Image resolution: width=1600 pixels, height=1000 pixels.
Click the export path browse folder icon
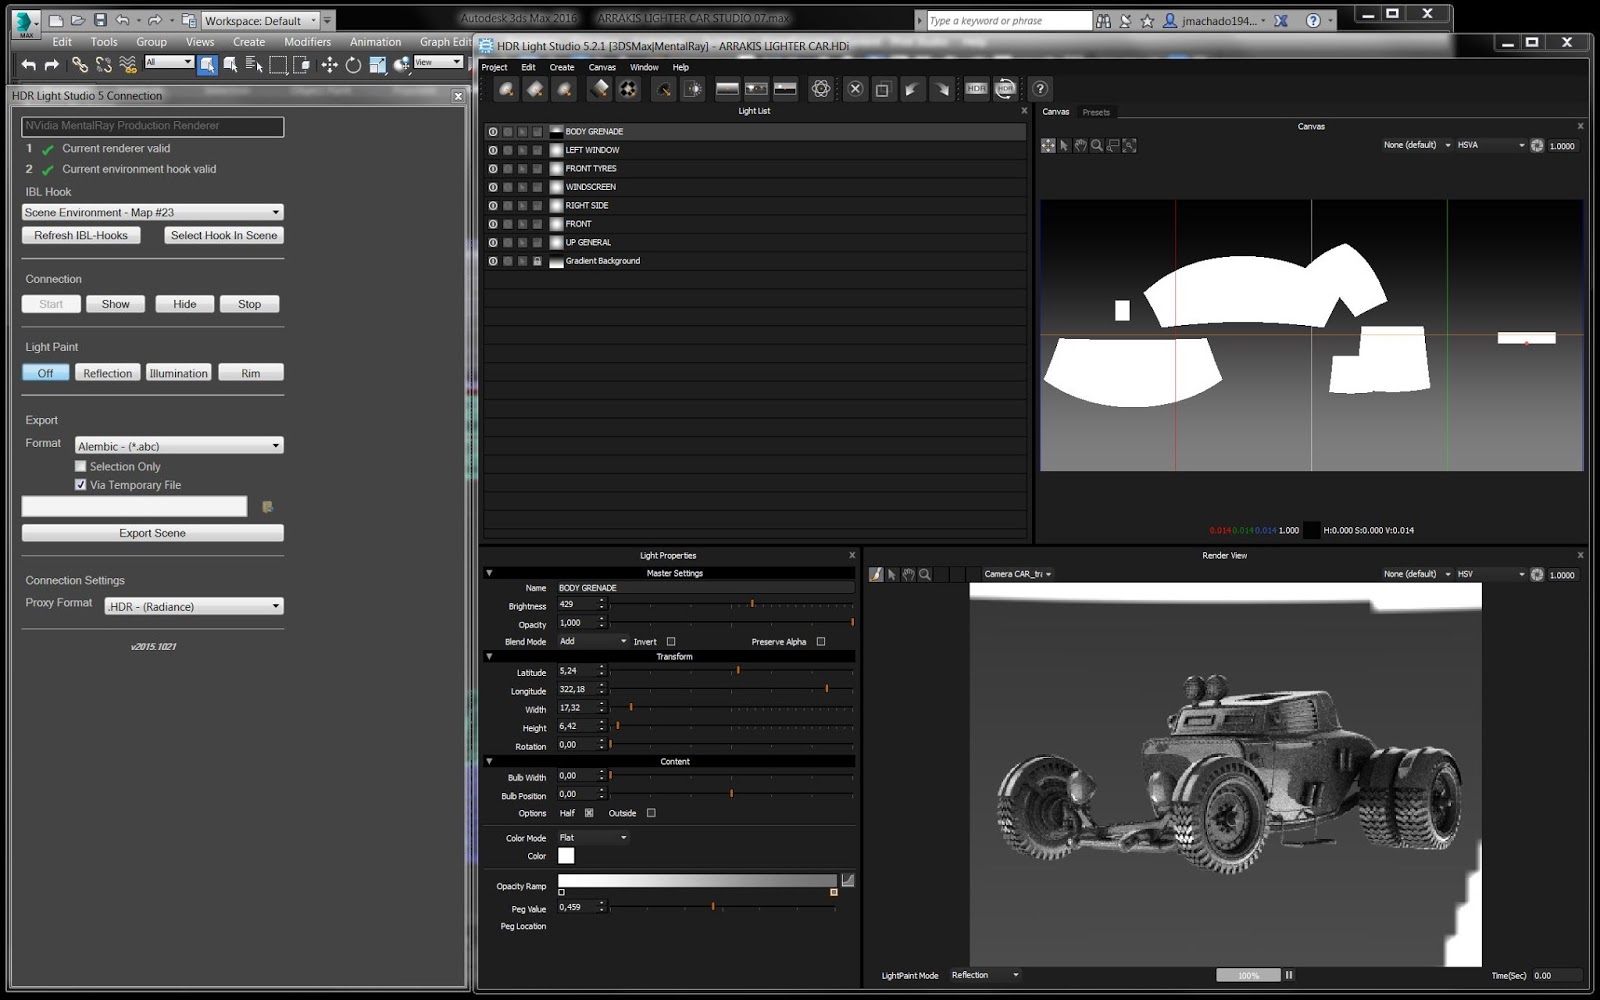coord(267,507)
